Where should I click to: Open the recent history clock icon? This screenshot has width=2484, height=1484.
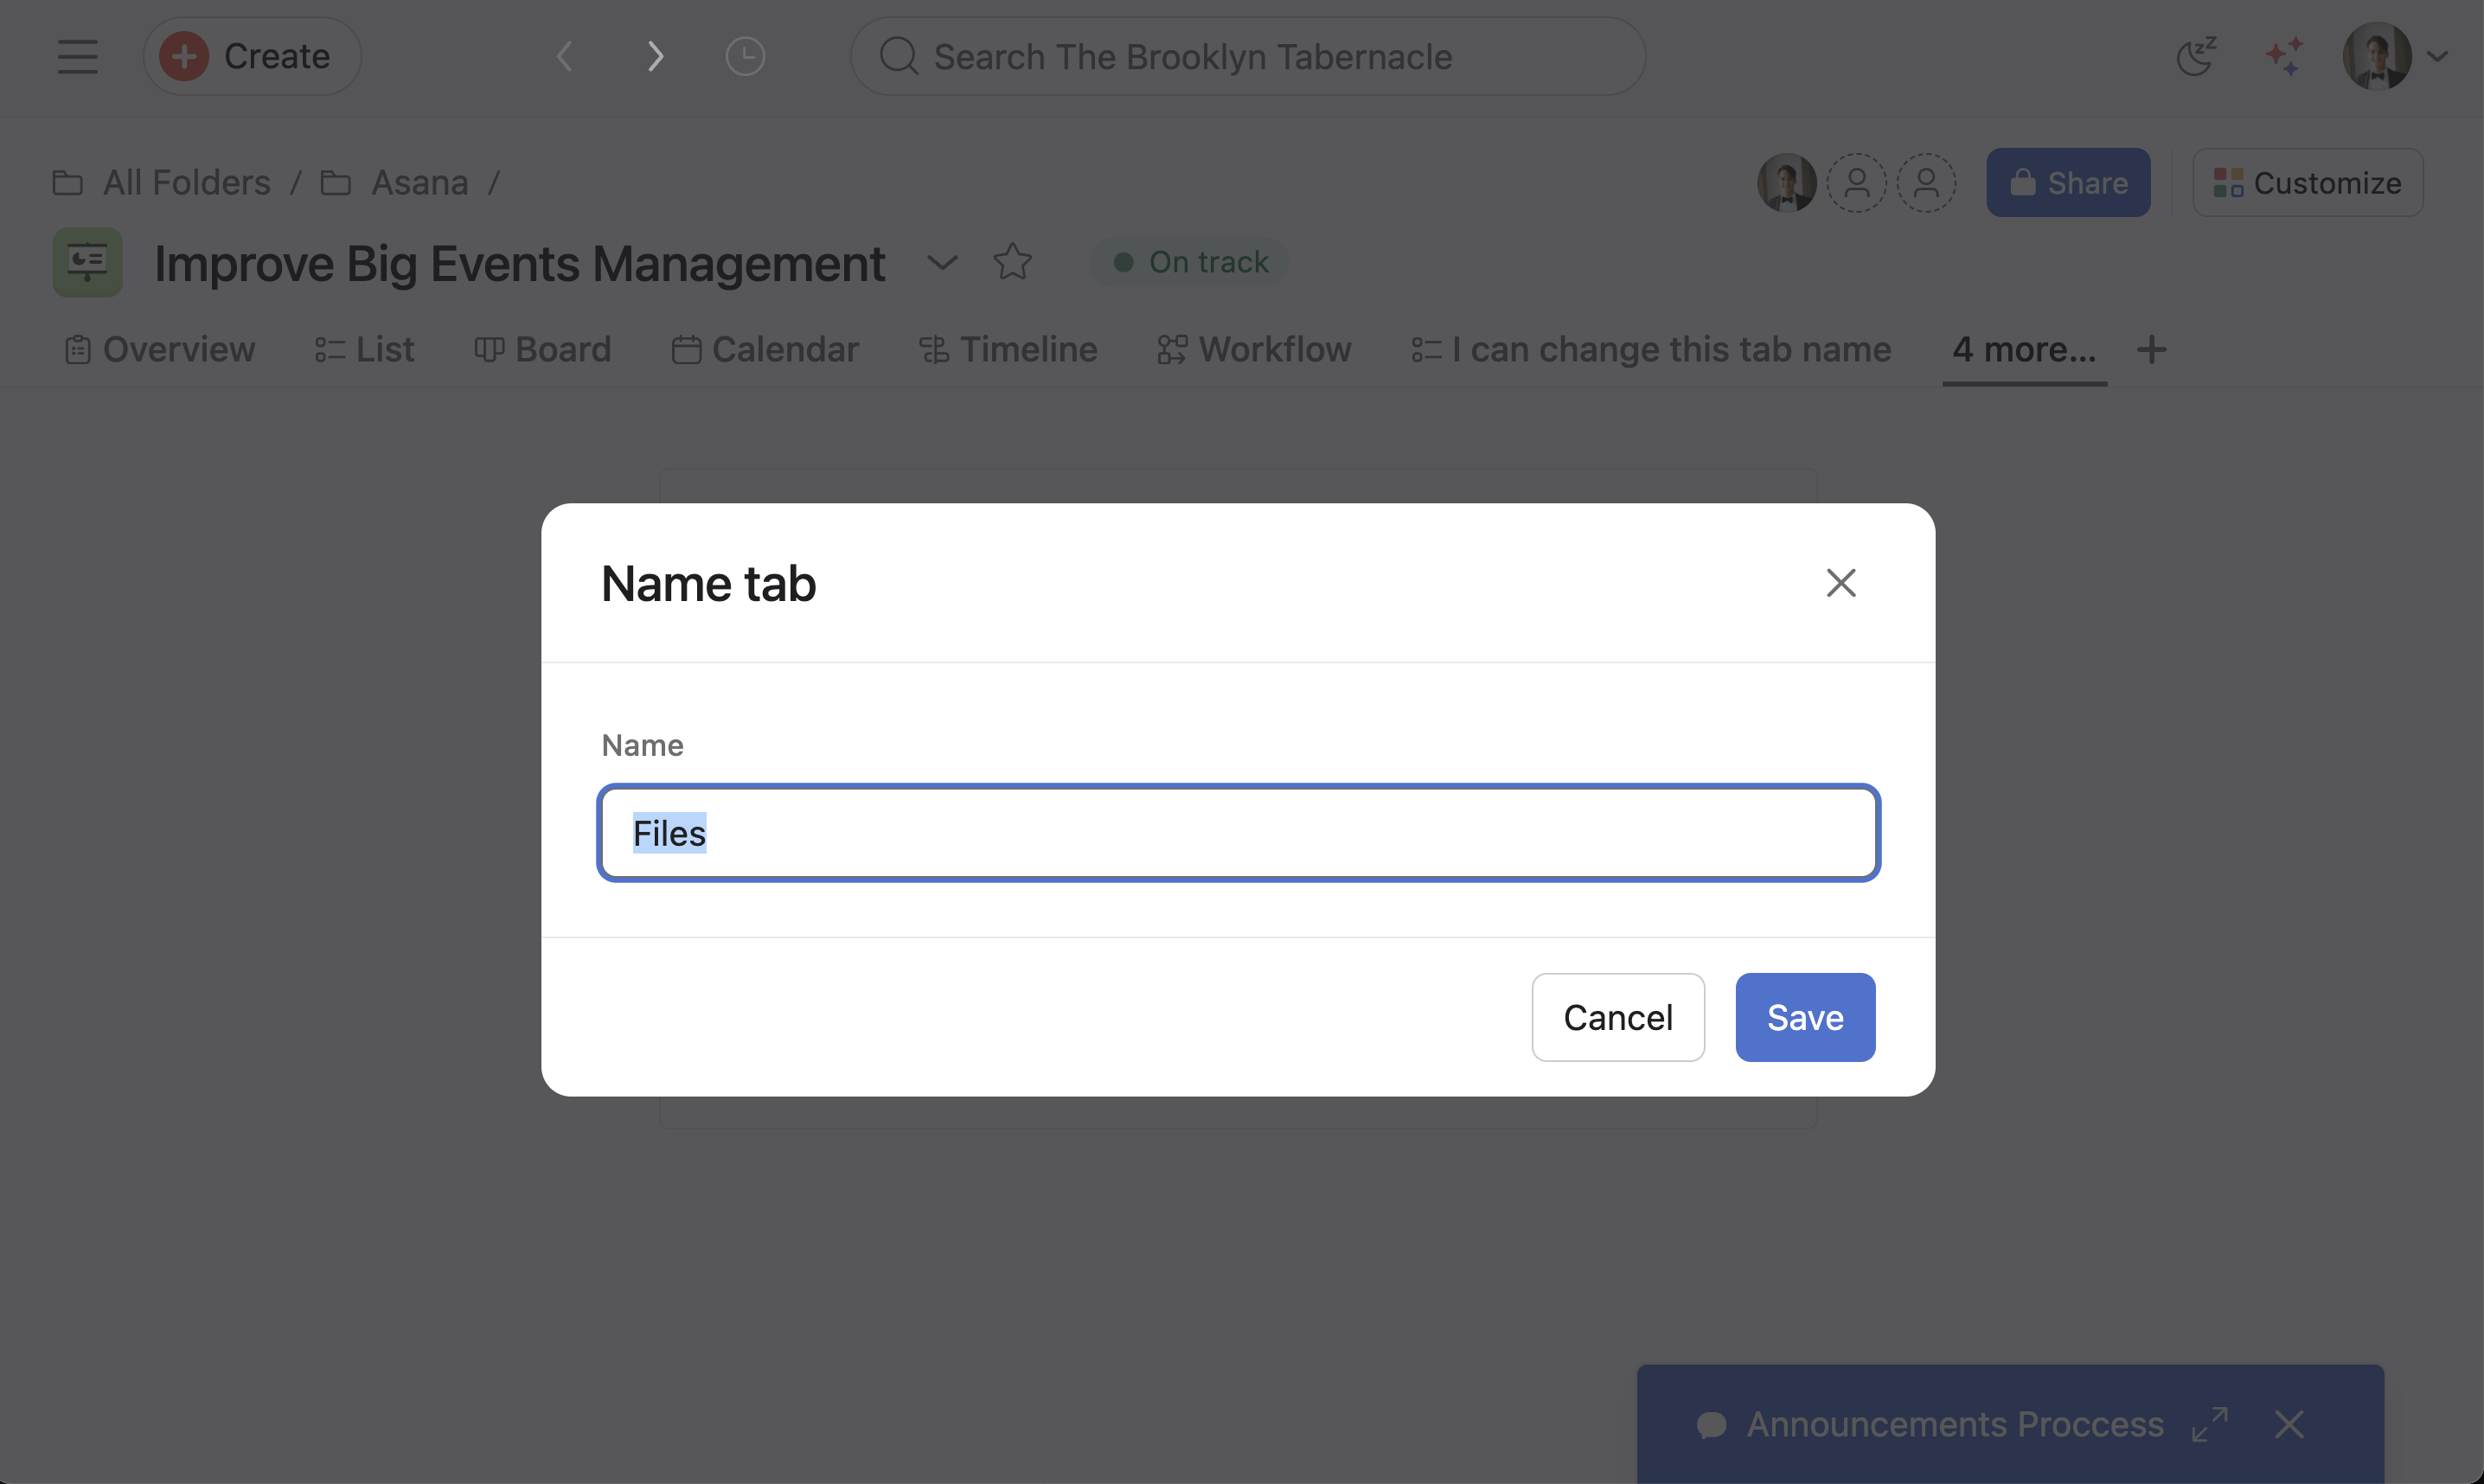[x=745, y=57]
